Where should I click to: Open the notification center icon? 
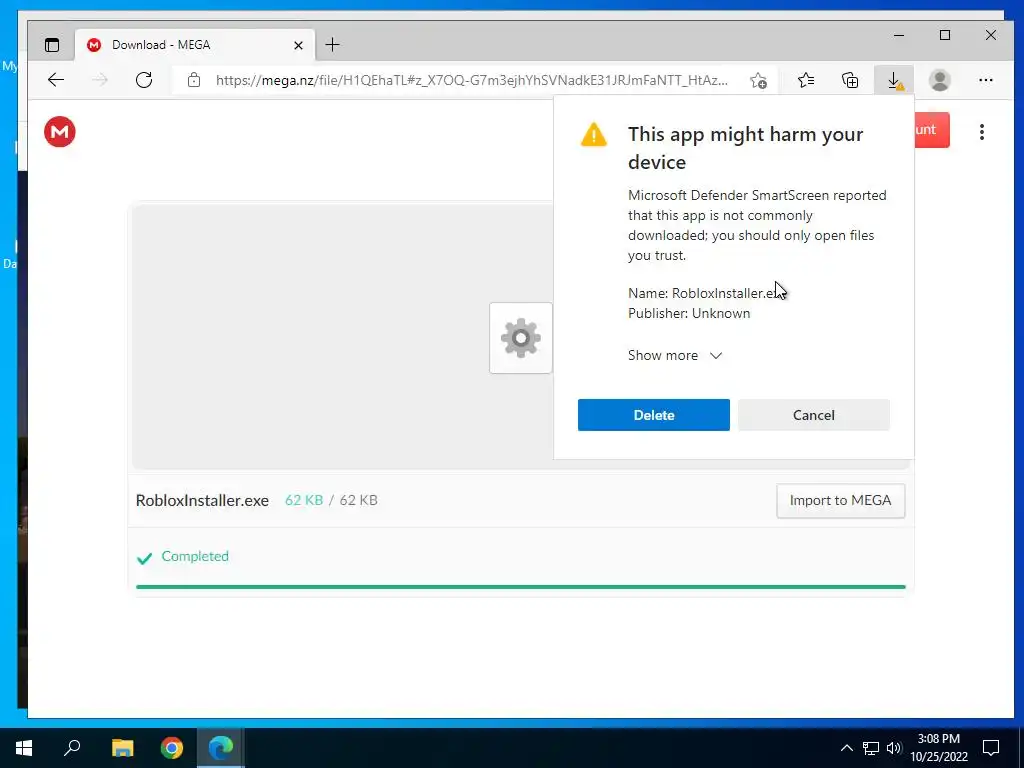[991, 748]
